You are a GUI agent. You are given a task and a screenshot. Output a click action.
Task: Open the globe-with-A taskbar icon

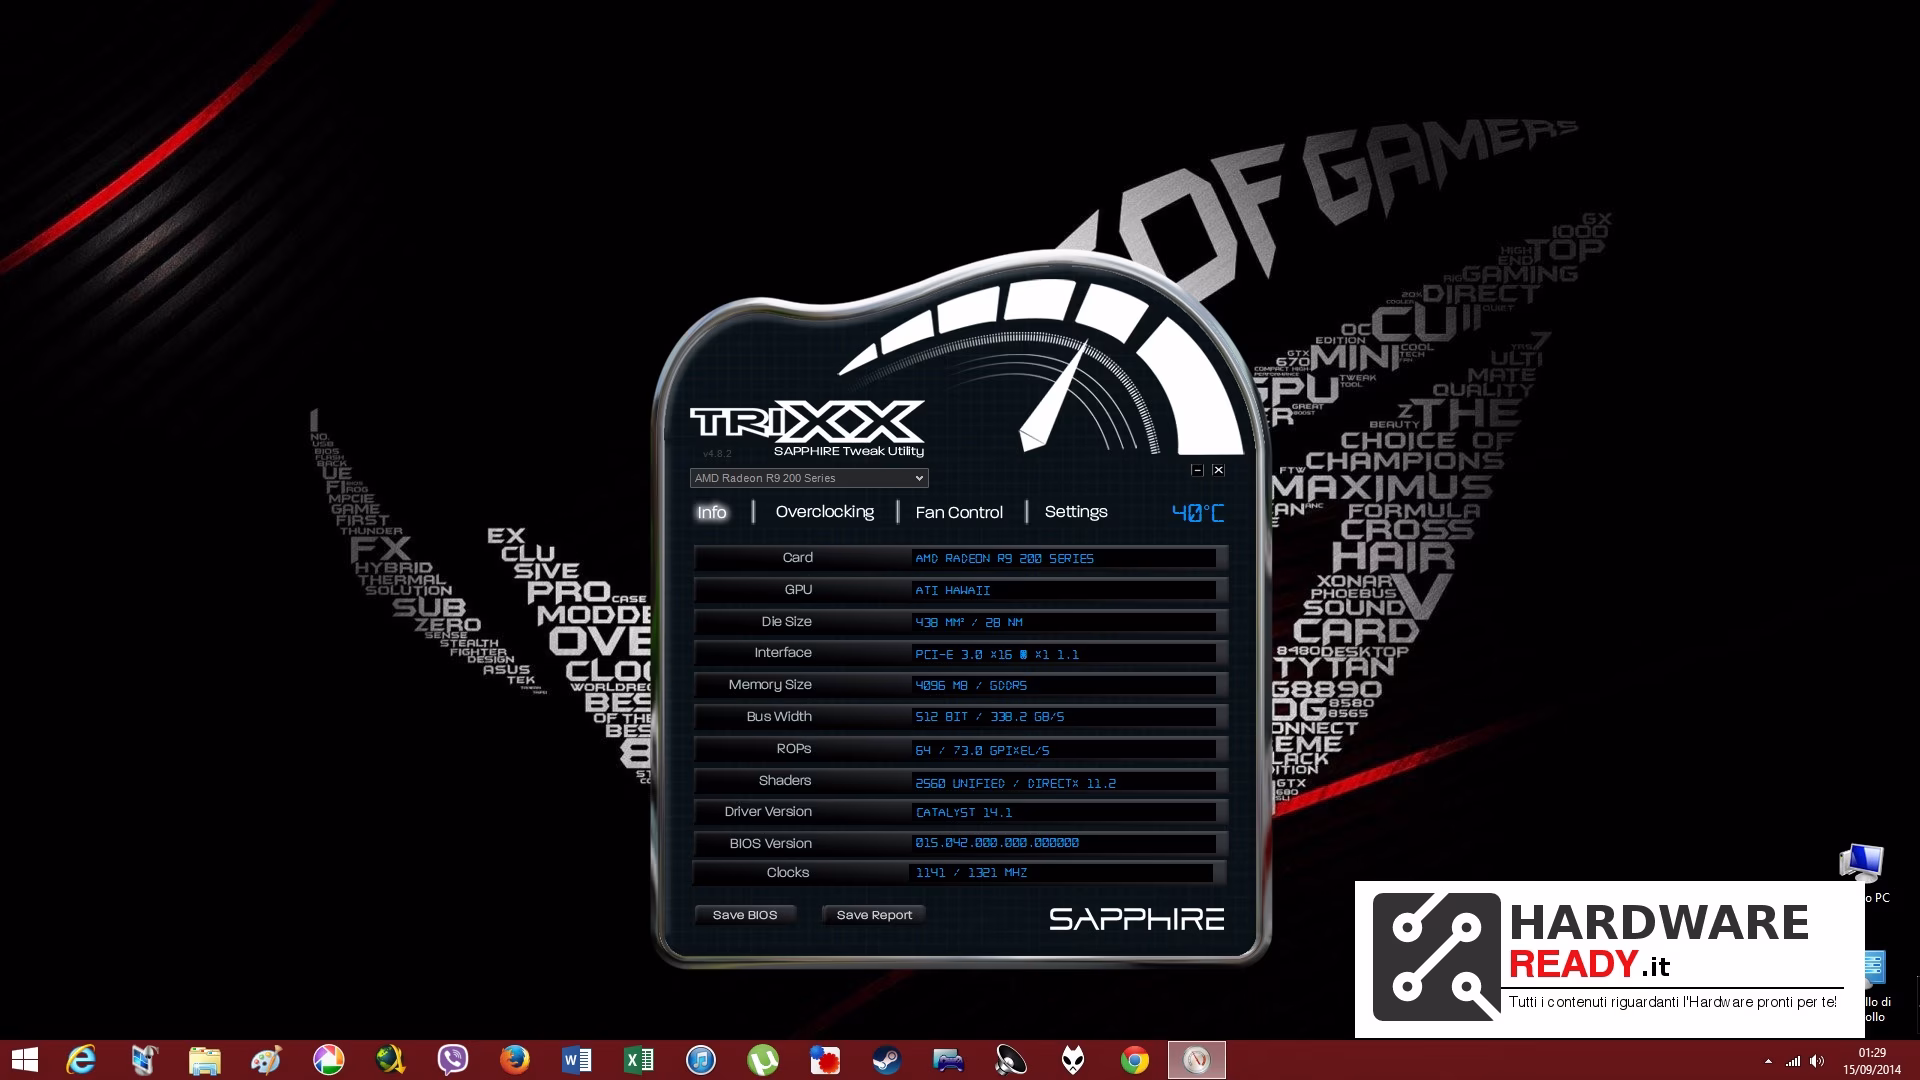coord(390,1060)
